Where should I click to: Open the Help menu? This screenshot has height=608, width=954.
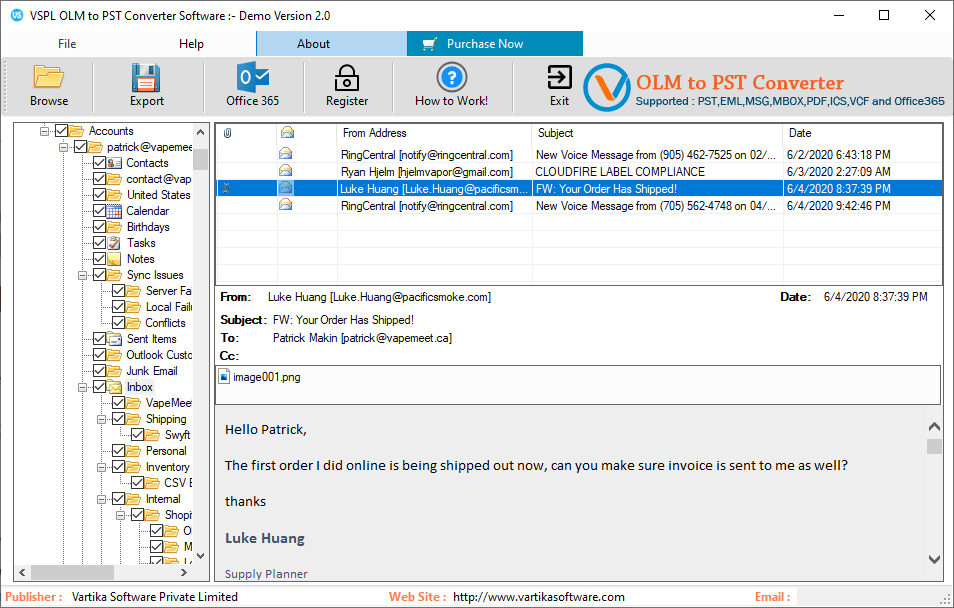pyautogui.click(x=191, y=44)
